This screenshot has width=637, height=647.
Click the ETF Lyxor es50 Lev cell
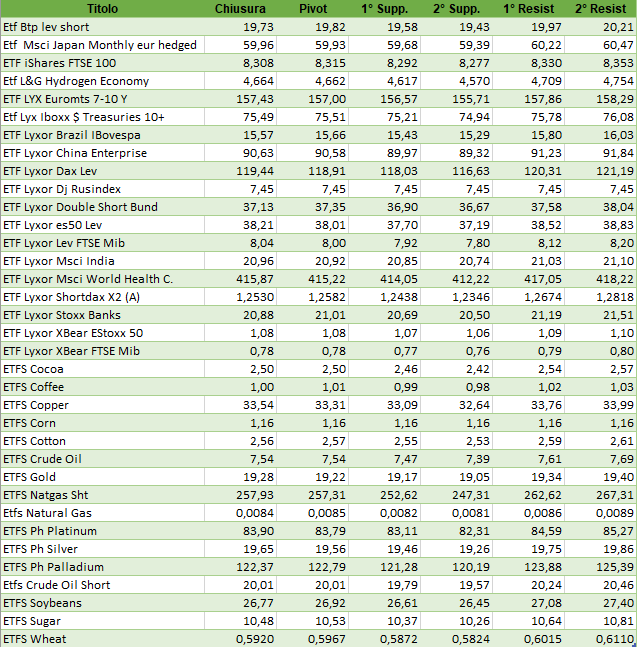pos(102,225)
